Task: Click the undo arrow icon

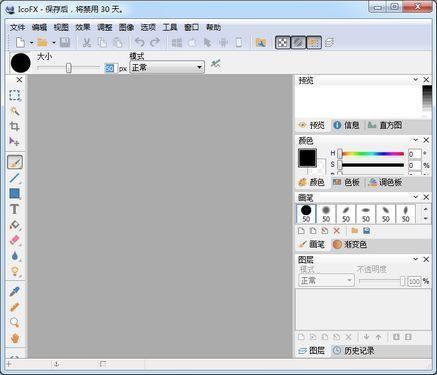Action: 140,42
